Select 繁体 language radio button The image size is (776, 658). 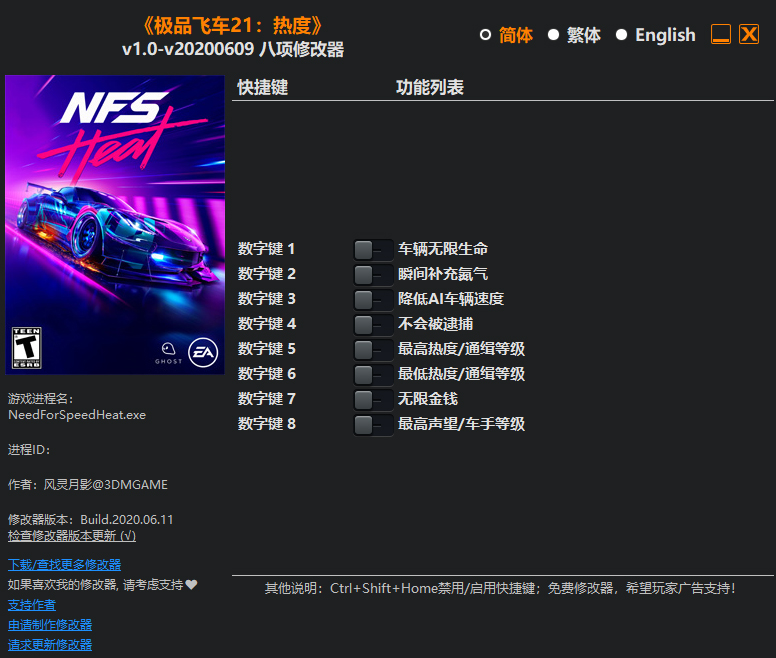[553, 35]
